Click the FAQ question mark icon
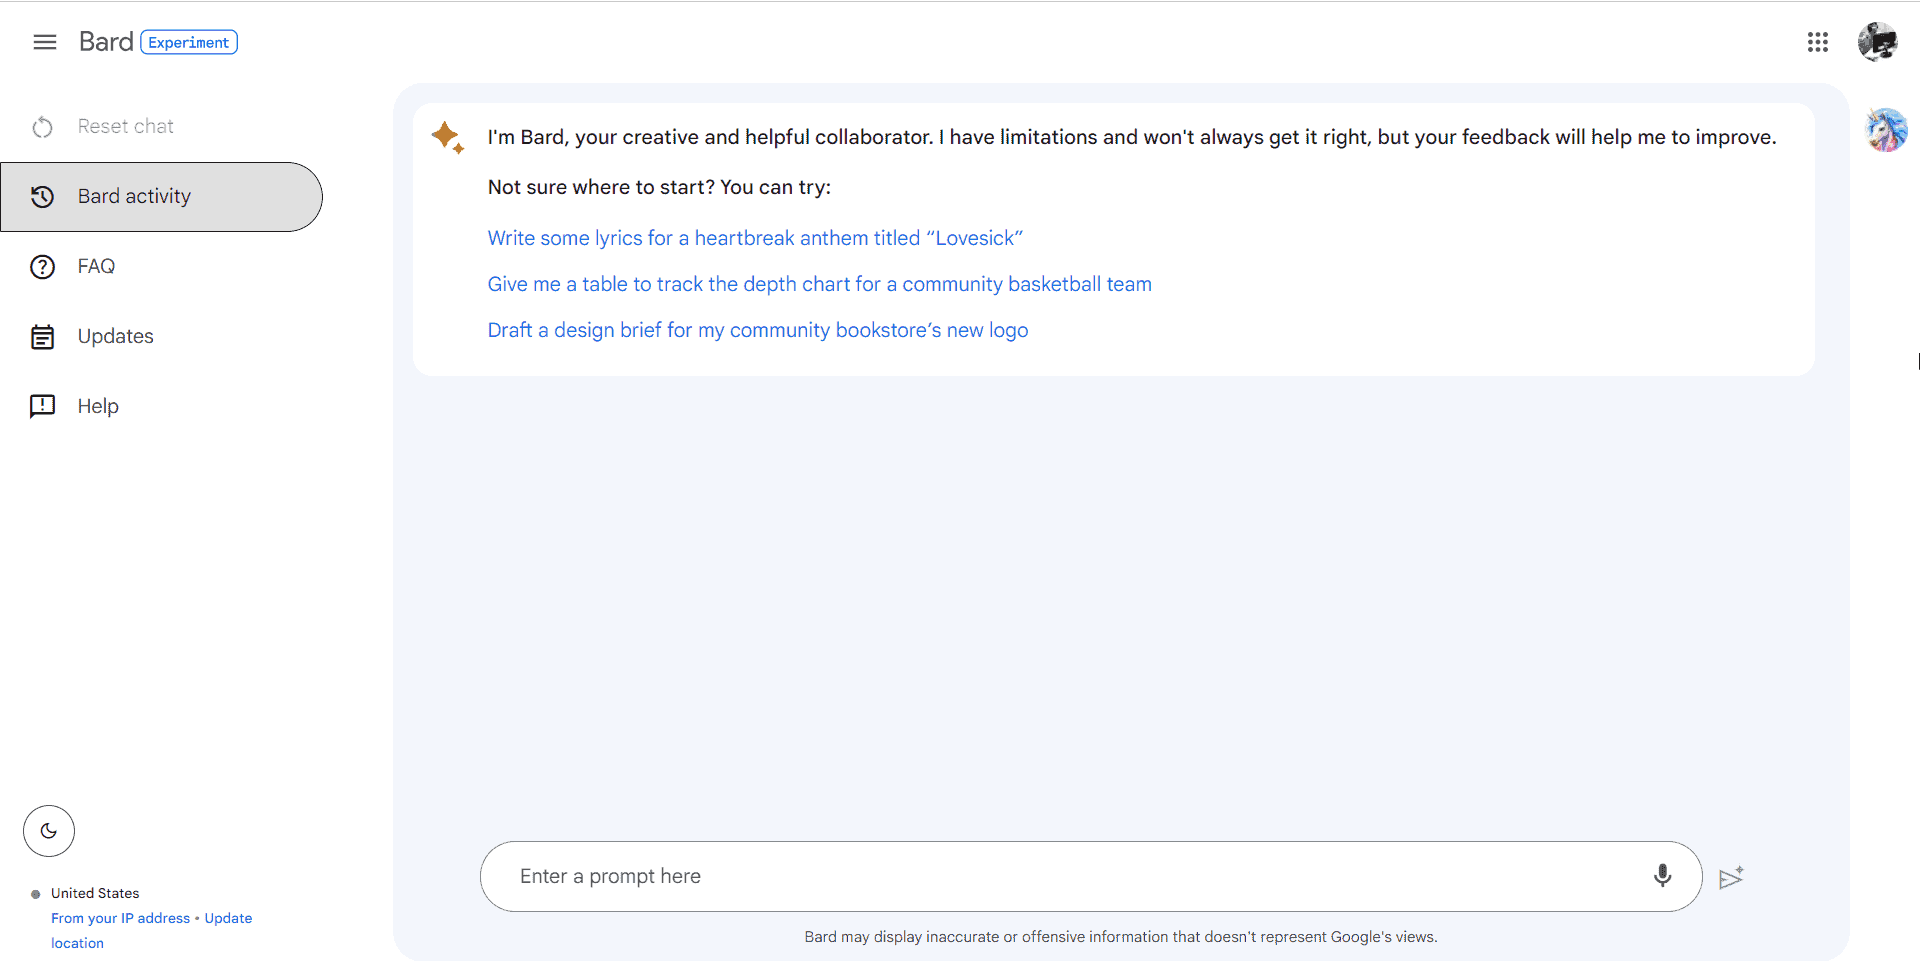The width and height of the screenshot is (1920, 961). click(42, 267)
